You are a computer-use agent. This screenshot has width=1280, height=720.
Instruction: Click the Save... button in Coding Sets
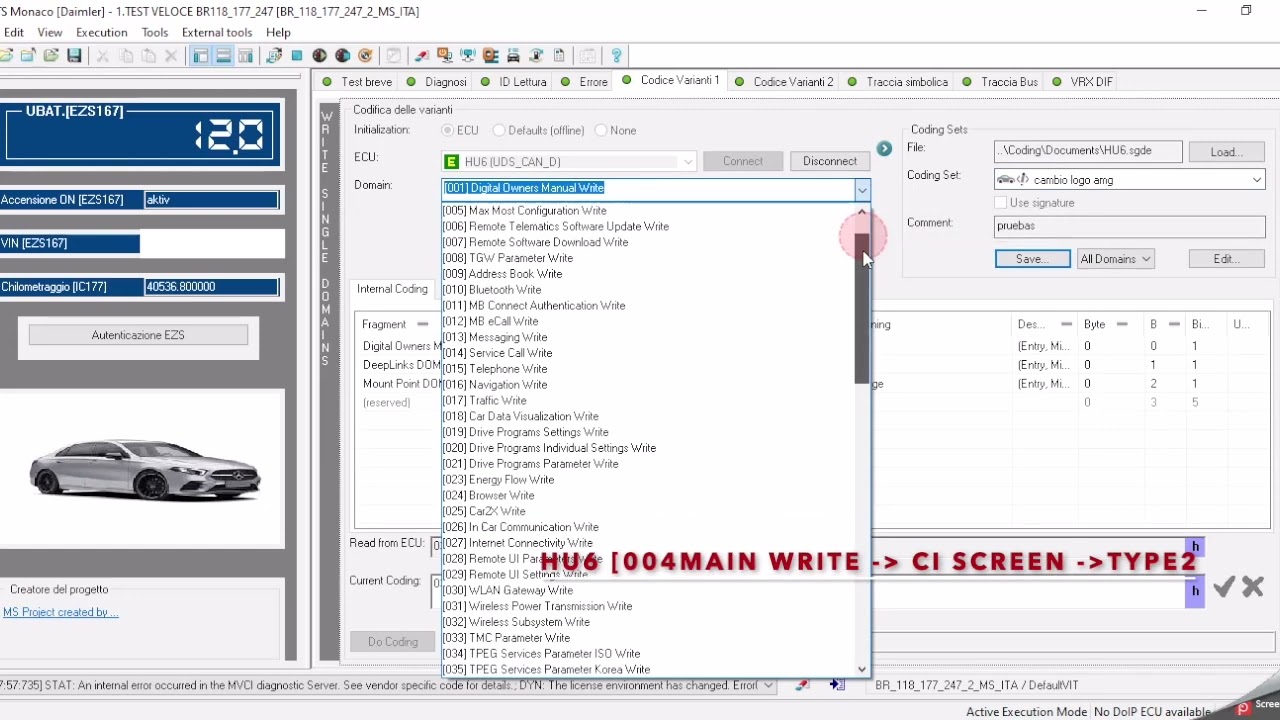[x=1032, y=259]
